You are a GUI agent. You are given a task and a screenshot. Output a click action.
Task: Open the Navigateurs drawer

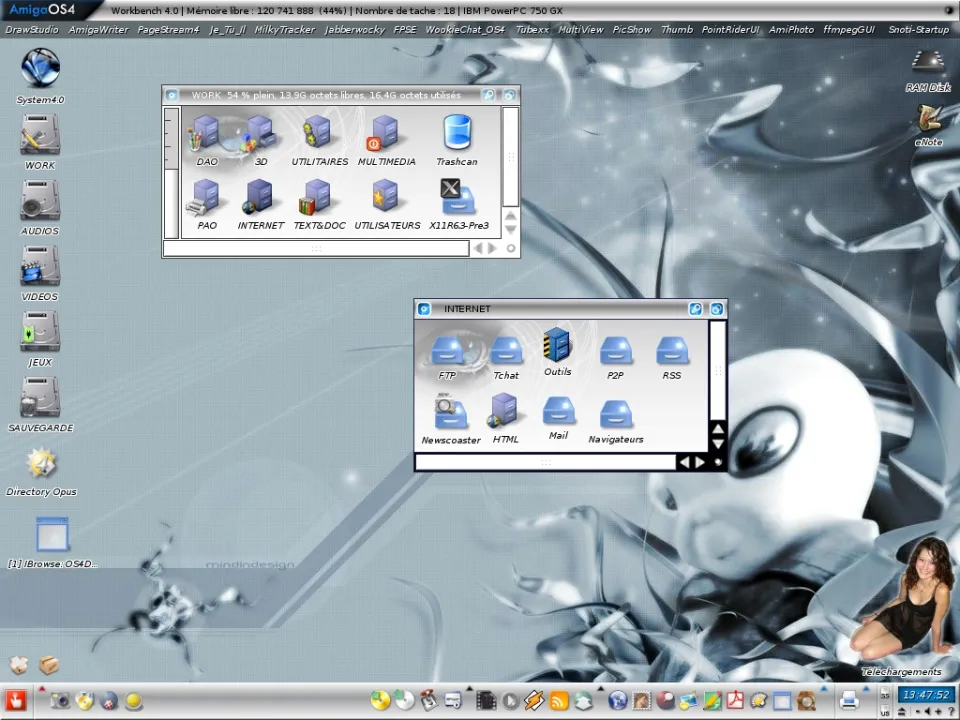point(615,414)
